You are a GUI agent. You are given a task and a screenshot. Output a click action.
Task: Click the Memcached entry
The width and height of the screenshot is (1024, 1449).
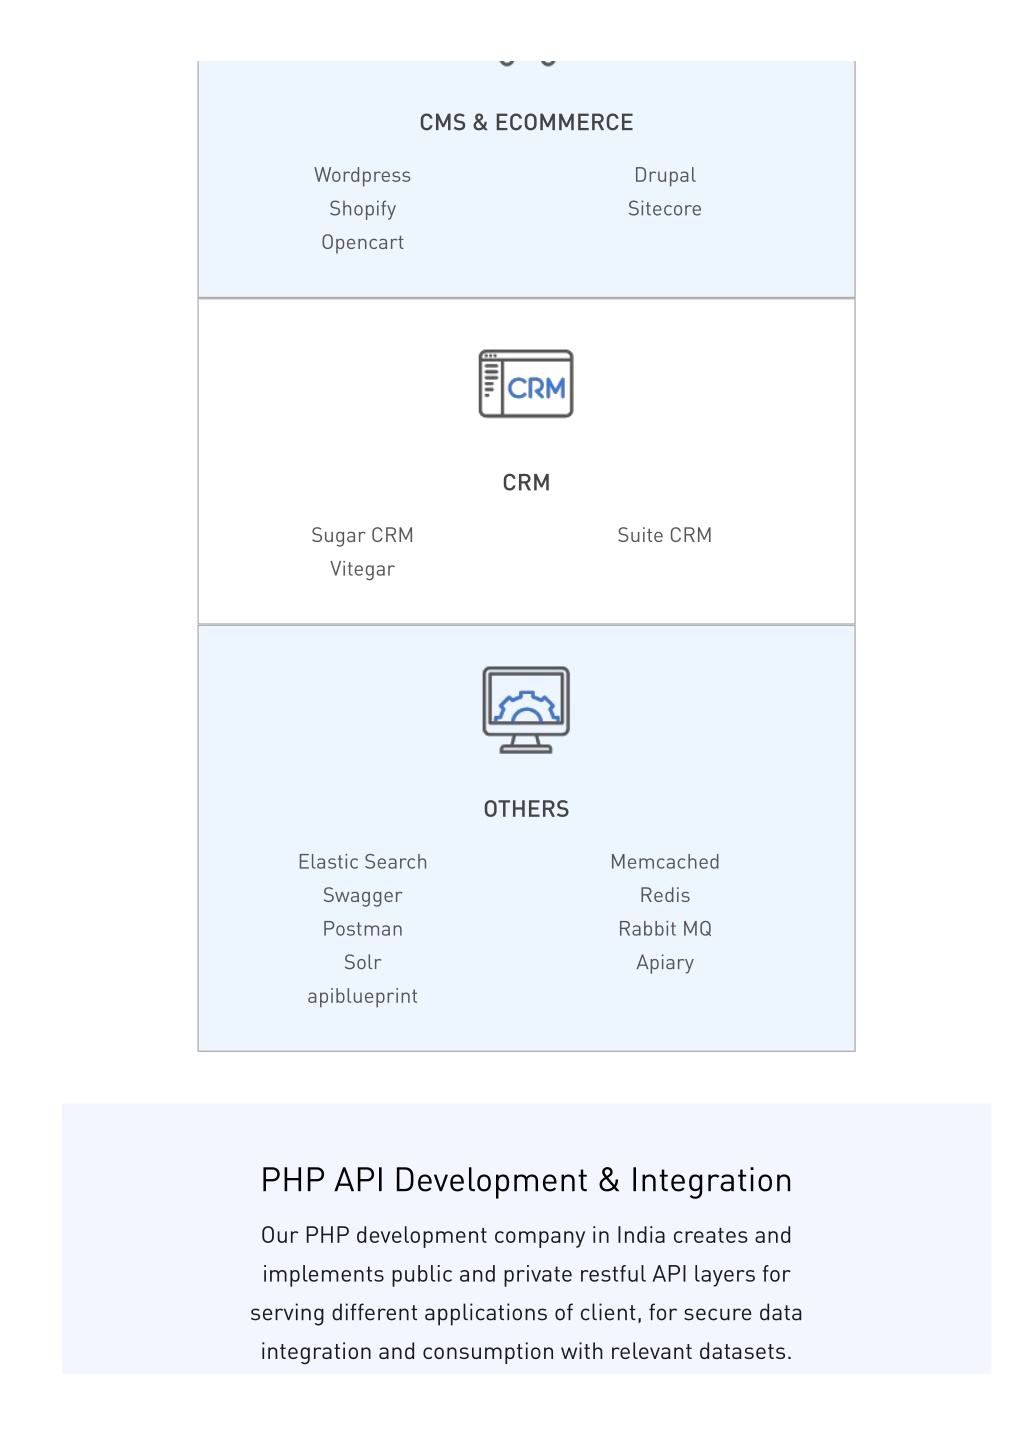tap(665, 862)
